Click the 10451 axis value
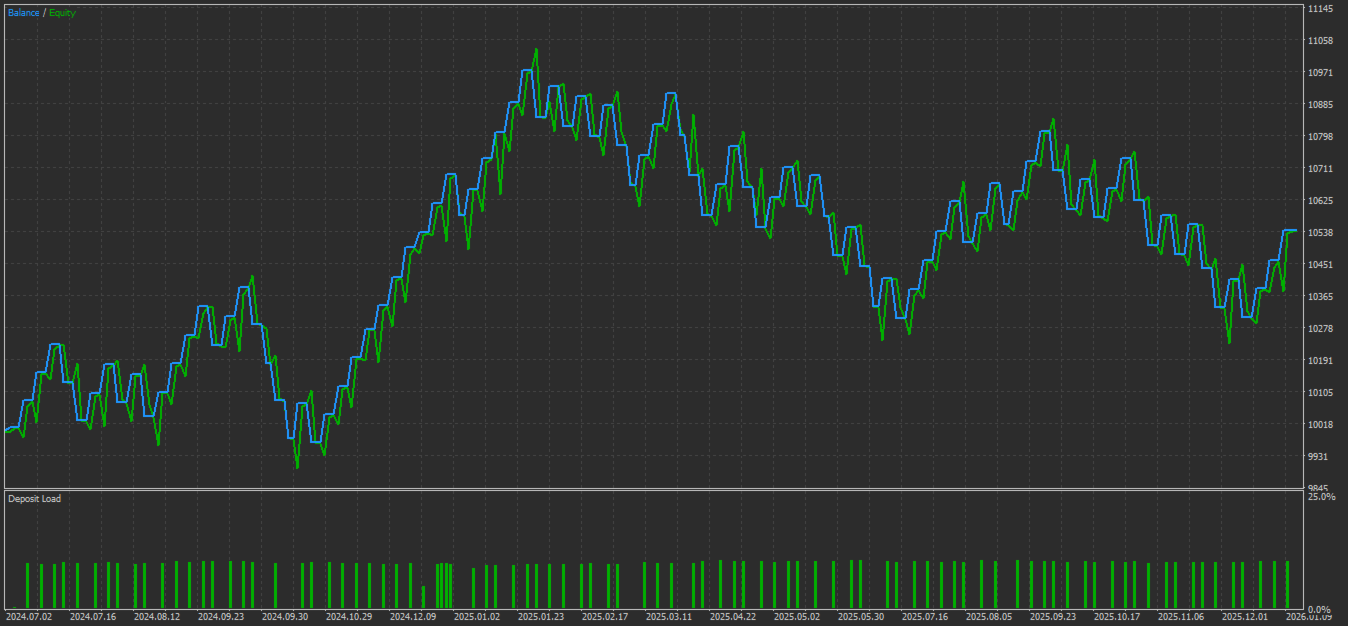Image resolution: width=1348 pixels, height=626 pixels. 1320,265
